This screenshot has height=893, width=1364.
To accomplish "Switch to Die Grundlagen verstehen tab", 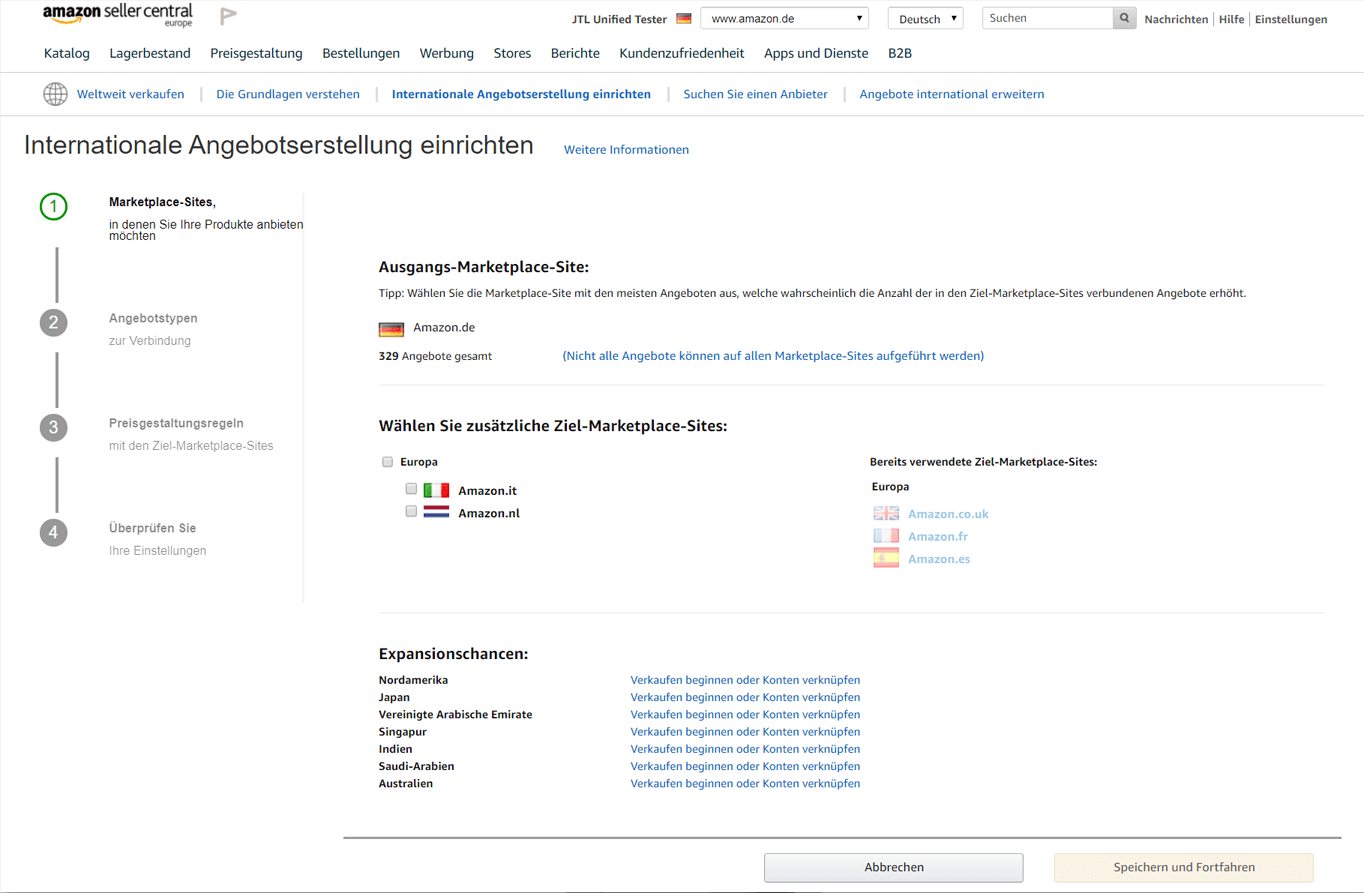I will coord(288,94).
